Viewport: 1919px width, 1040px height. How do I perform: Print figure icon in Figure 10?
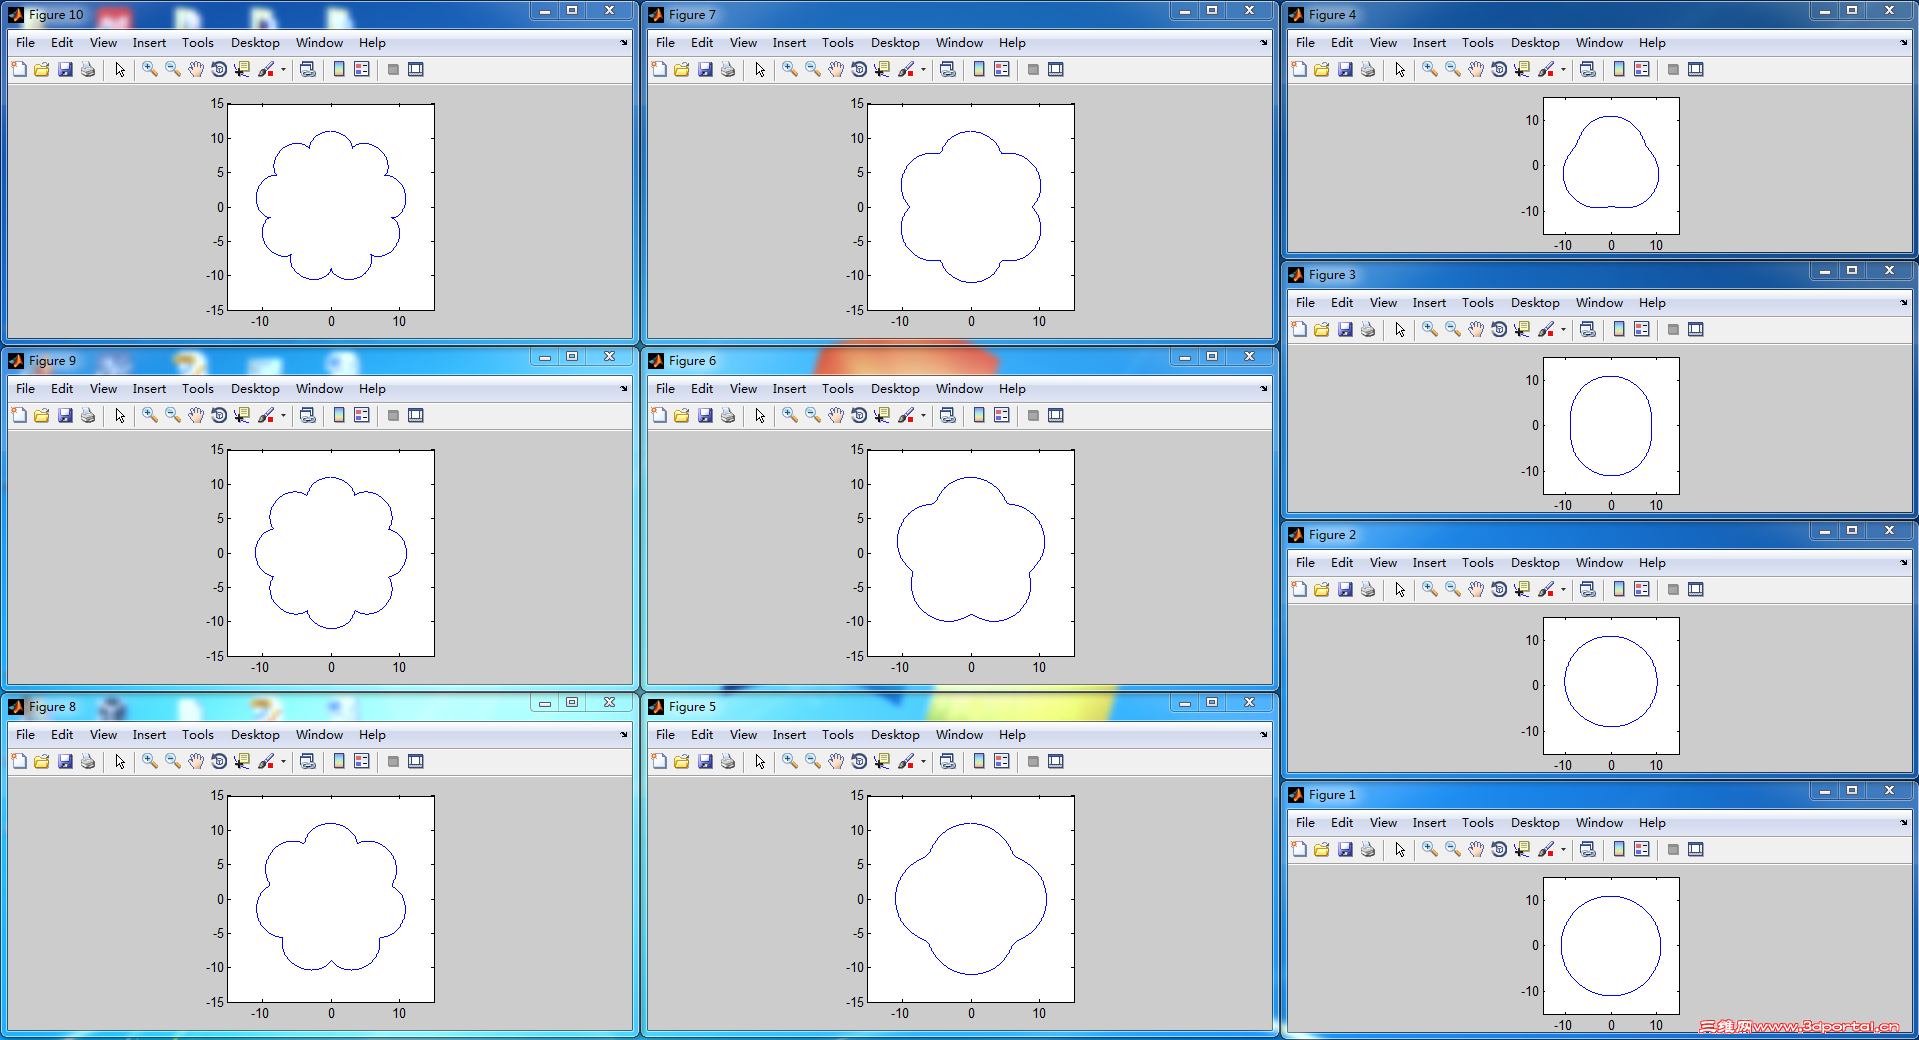(x=88, y=69)
